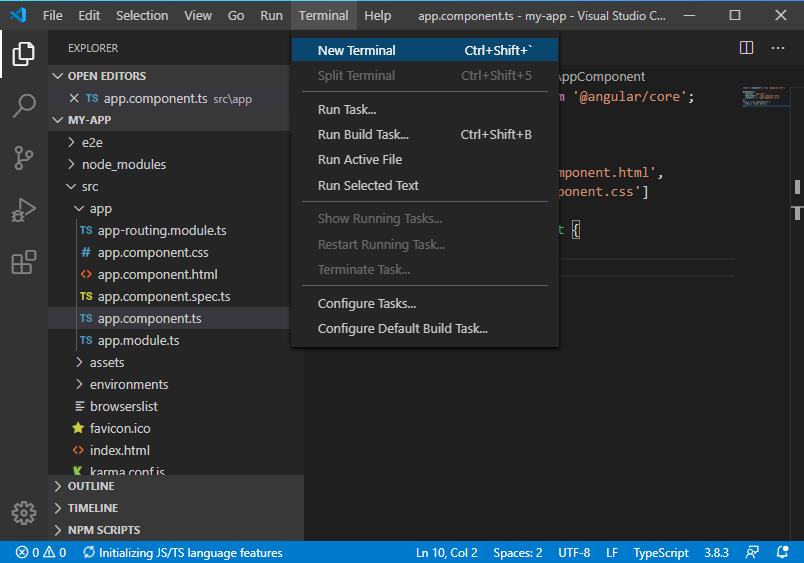
Task: Open the Manage gear icon
Action: tap(24, 513)
